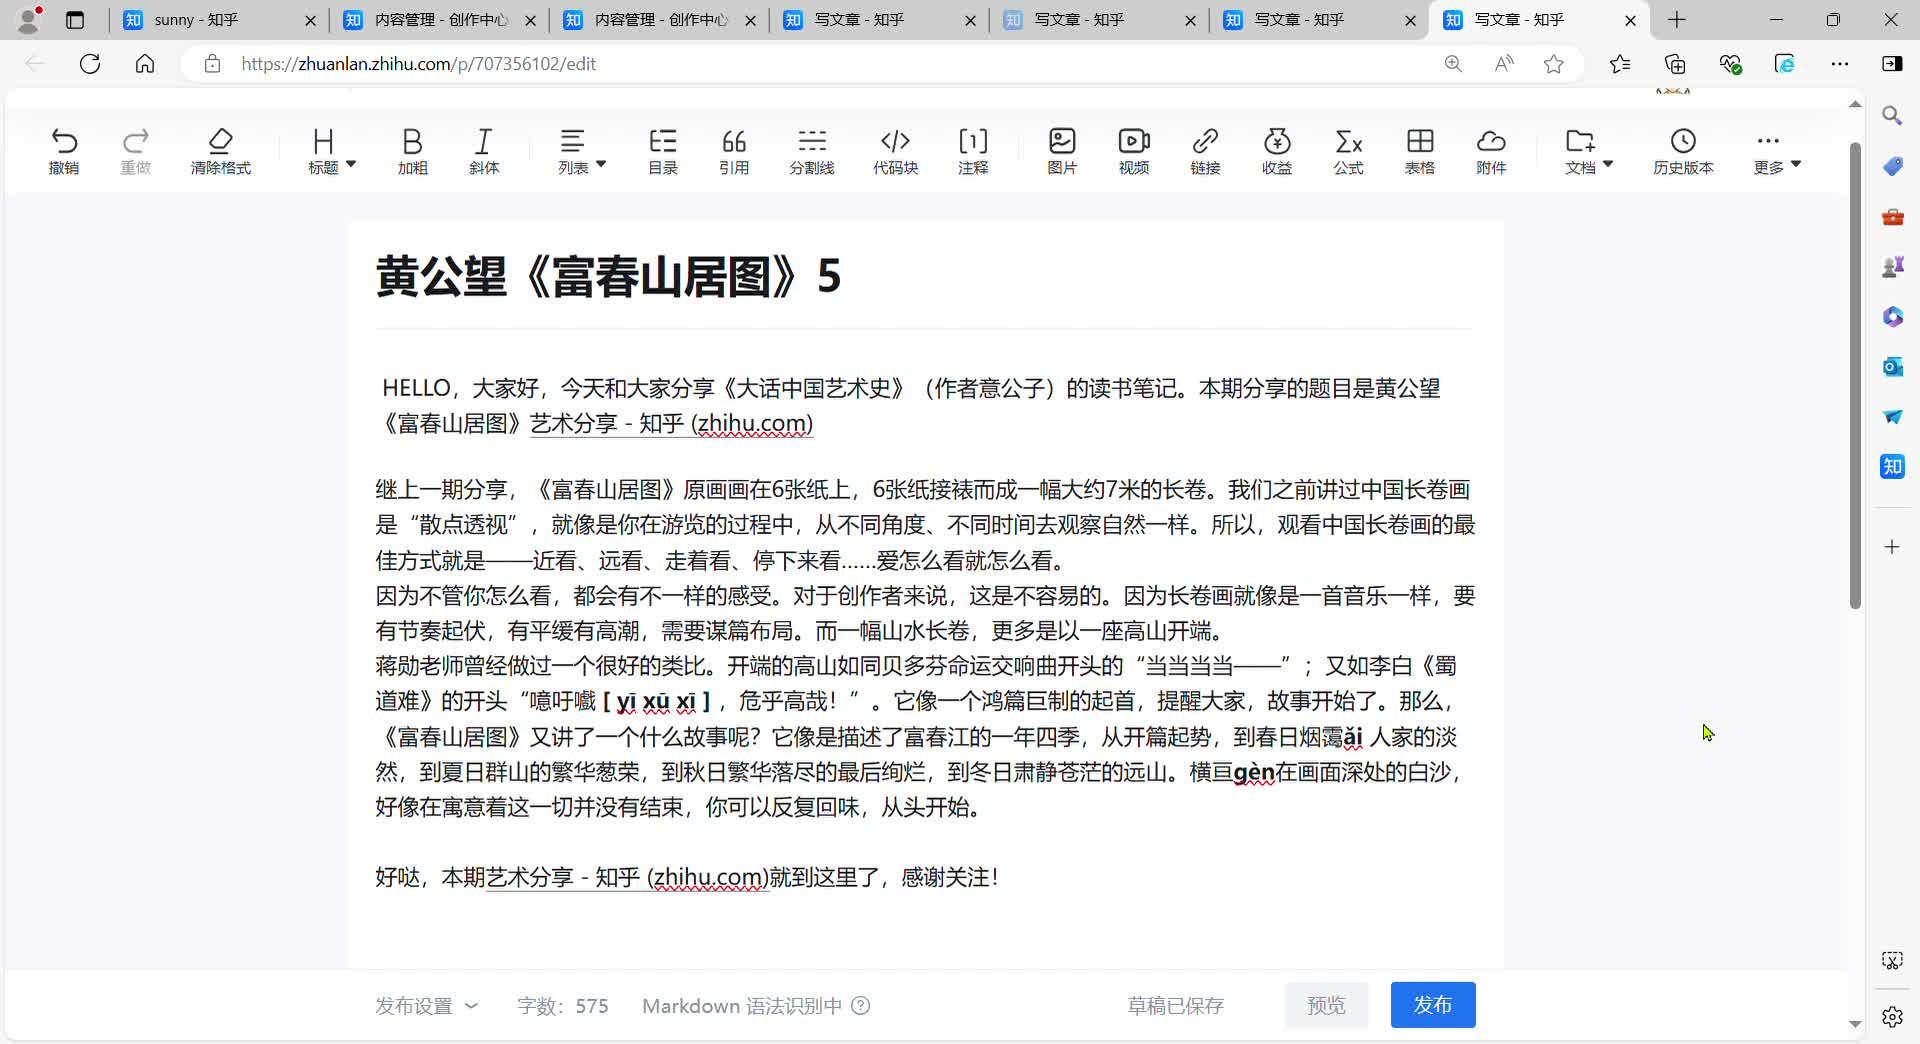Click the 草稿已保存 status text
The image size is (1920, 1044).
1176,1006
